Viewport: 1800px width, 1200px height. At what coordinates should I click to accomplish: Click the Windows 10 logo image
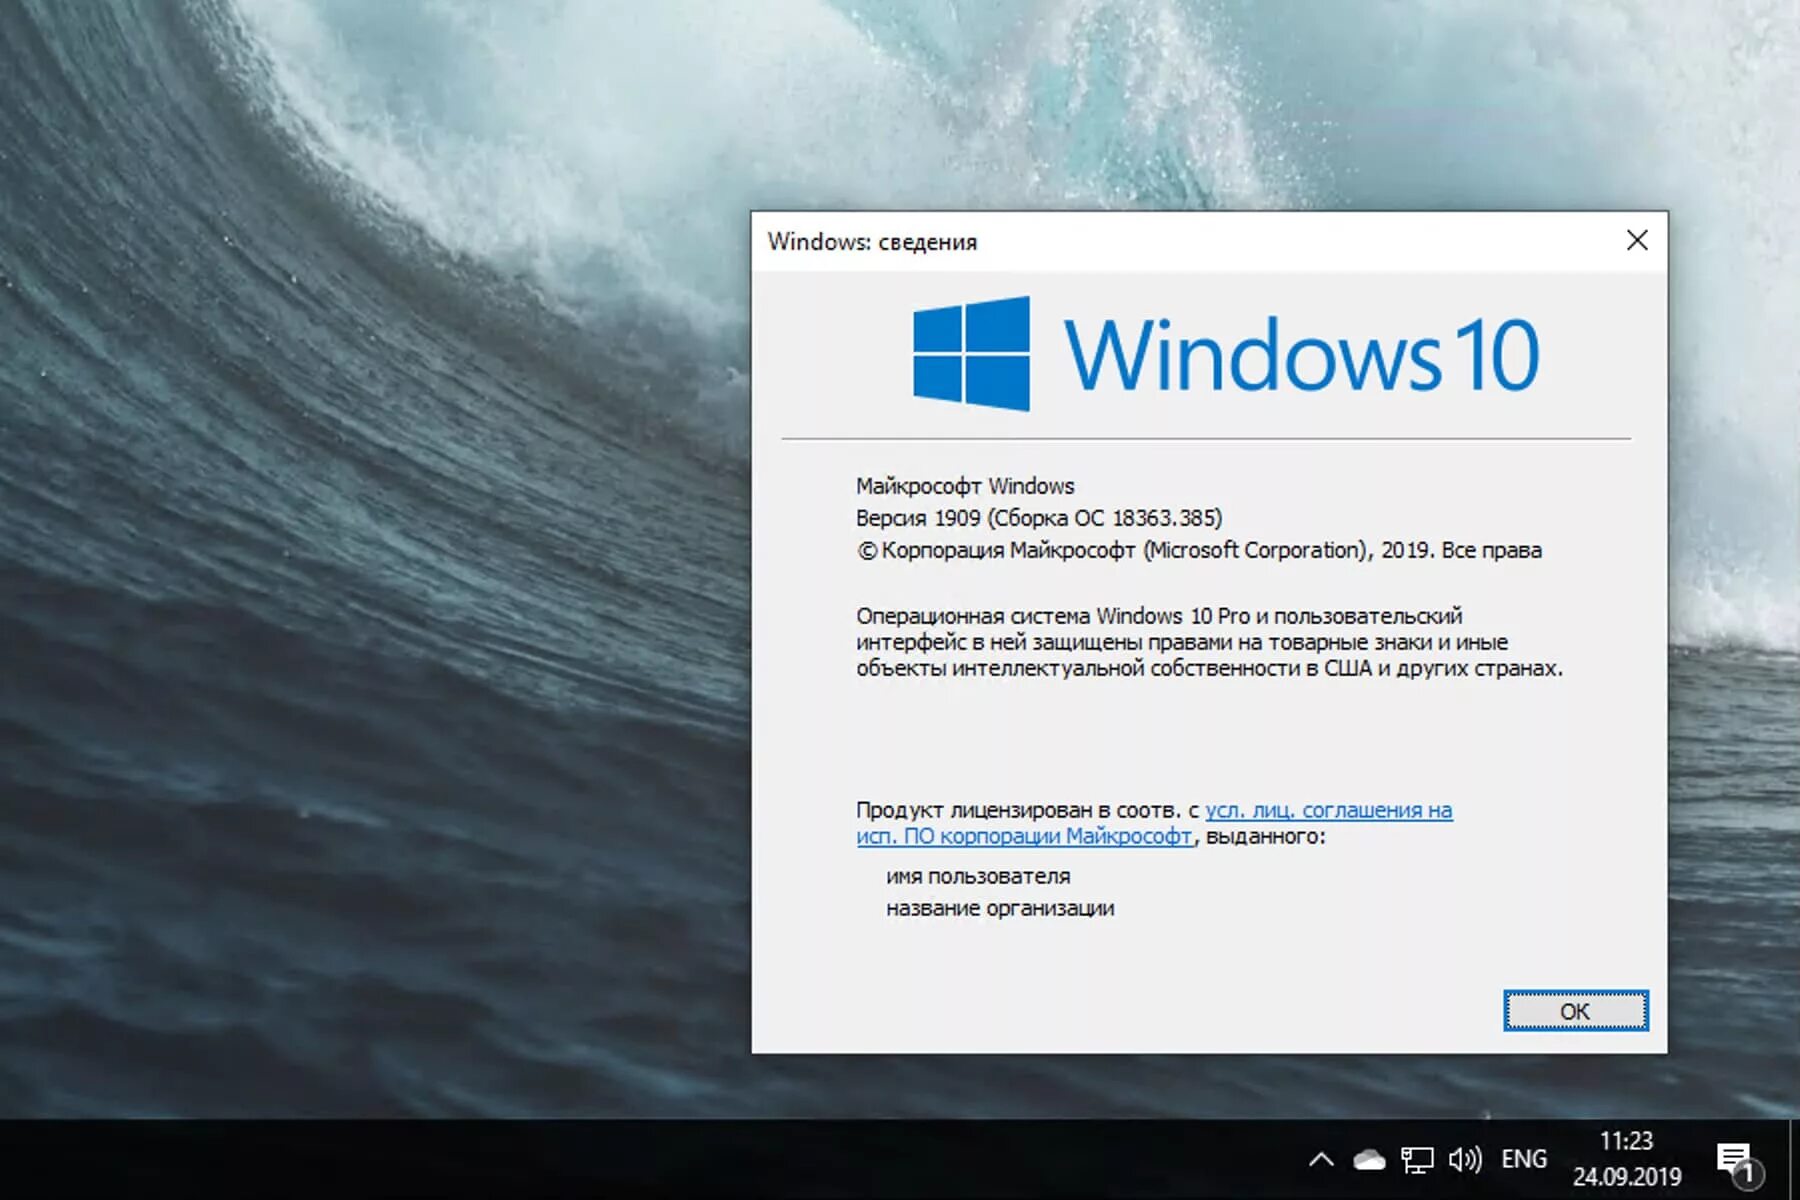1226,353
